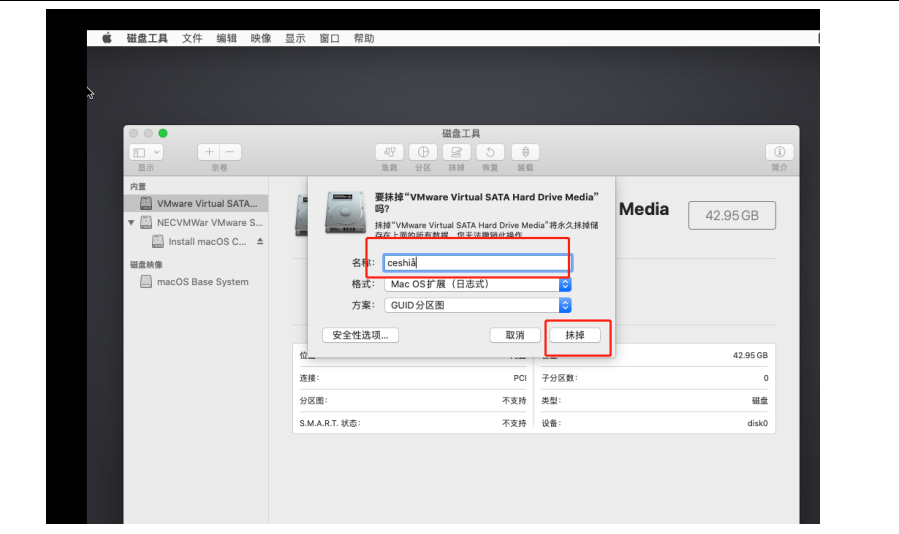This screenshot has height=534, width=899.
Task: Click the First Aid (急救) toolbar icon
Action: (x=389, y=152)
